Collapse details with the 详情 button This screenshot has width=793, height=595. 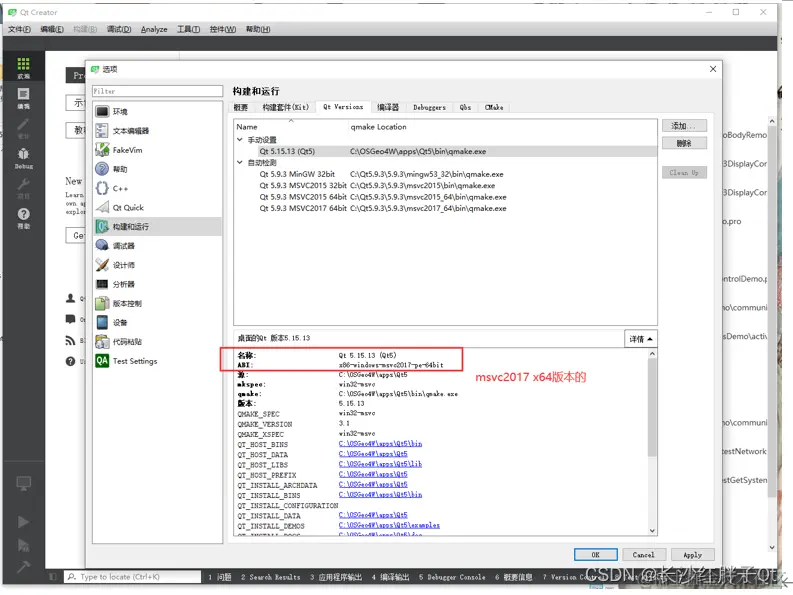[640, 339]
